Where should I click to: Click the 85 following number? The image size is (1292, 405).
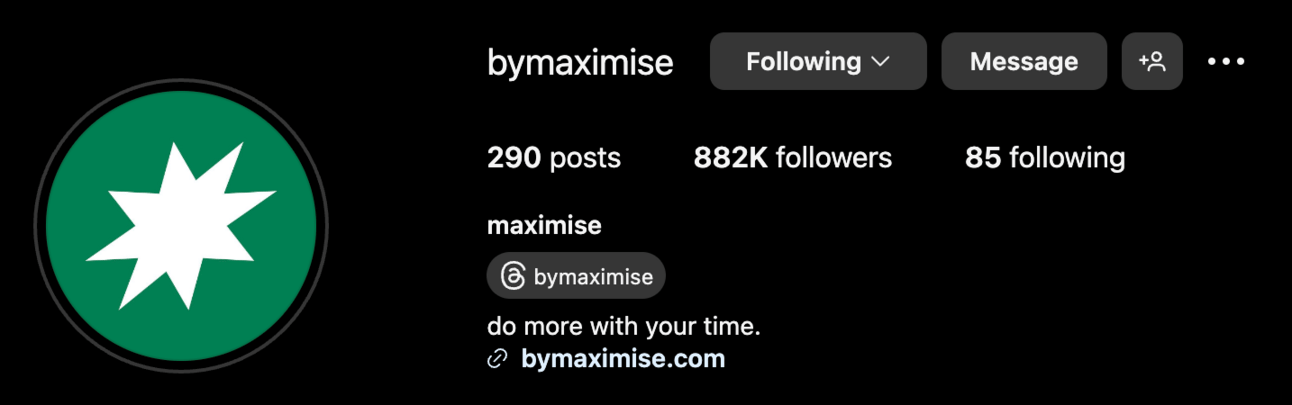(983, 158)
